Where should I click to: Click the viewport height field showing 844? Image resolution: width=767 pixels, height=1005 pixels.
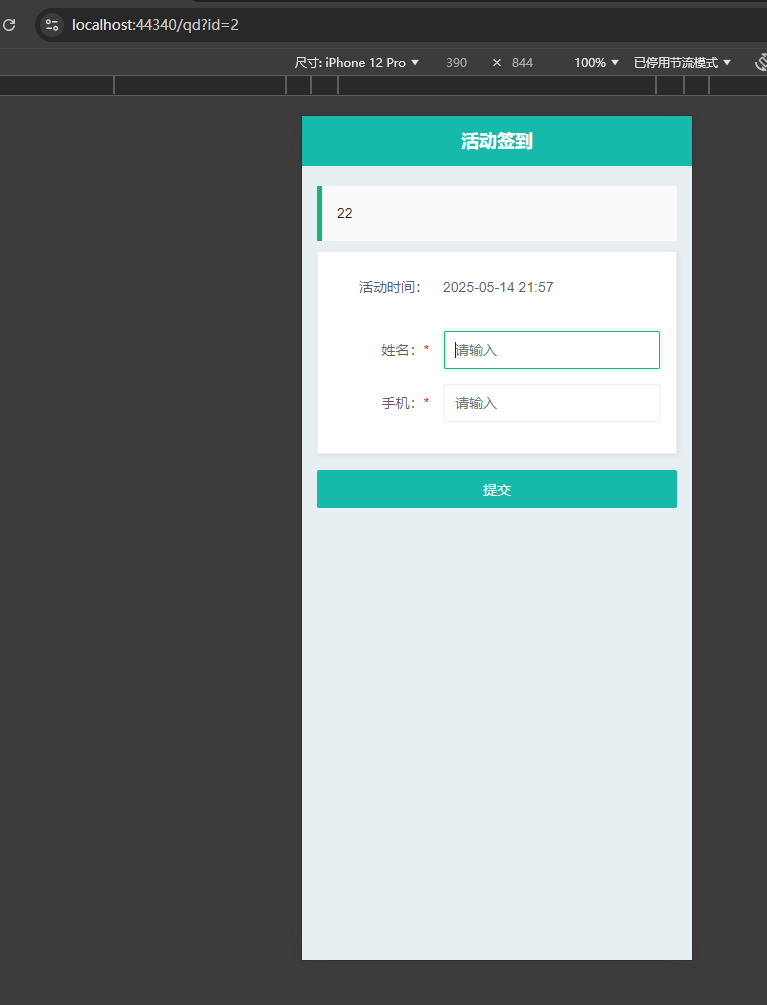pos(522,62)
